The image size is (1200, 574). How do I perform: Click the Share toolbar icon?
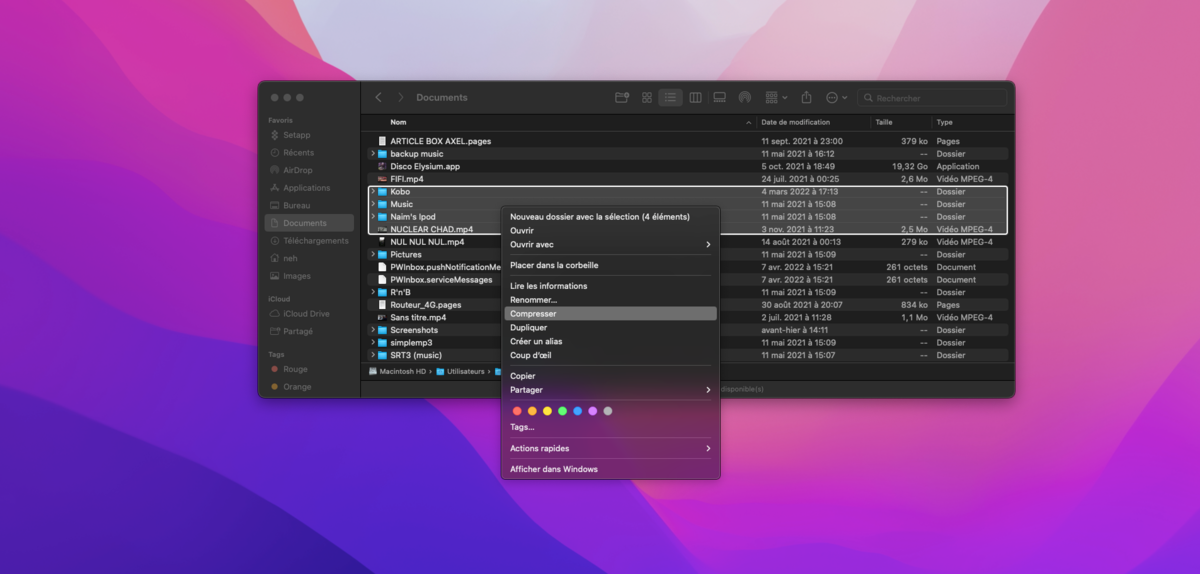807,97
